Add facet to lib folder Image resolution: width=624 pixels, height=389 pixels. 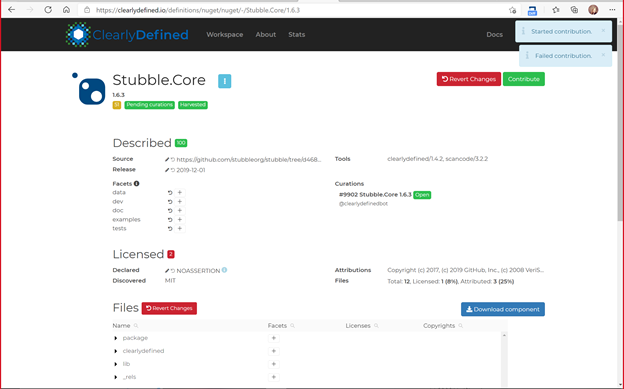(273, 364)
